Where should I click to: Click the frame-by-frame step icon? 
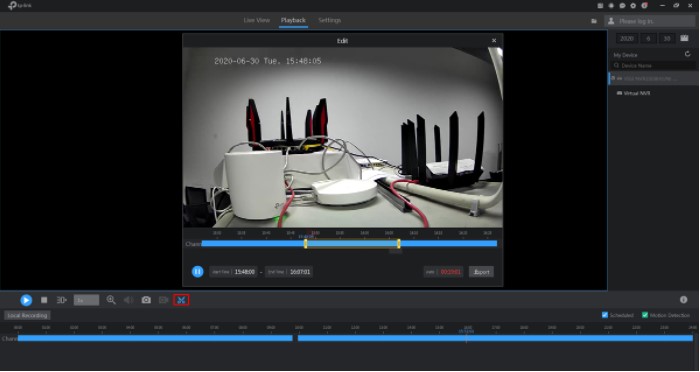tap(62, 300)
